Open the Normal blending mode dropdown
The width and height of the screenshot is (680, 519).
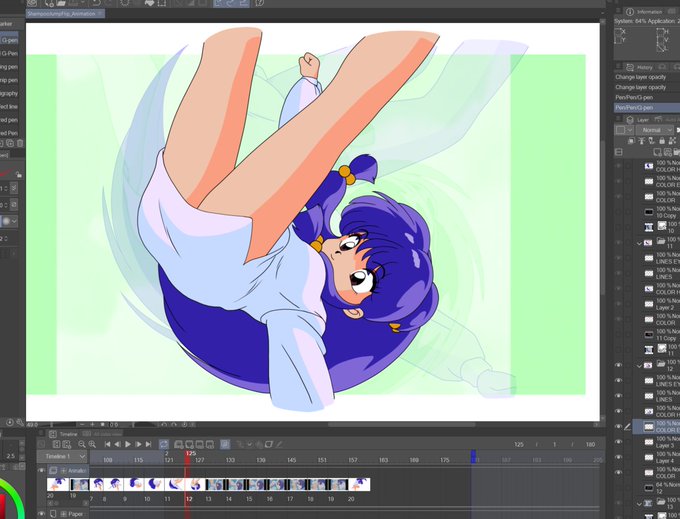point(655,130)
